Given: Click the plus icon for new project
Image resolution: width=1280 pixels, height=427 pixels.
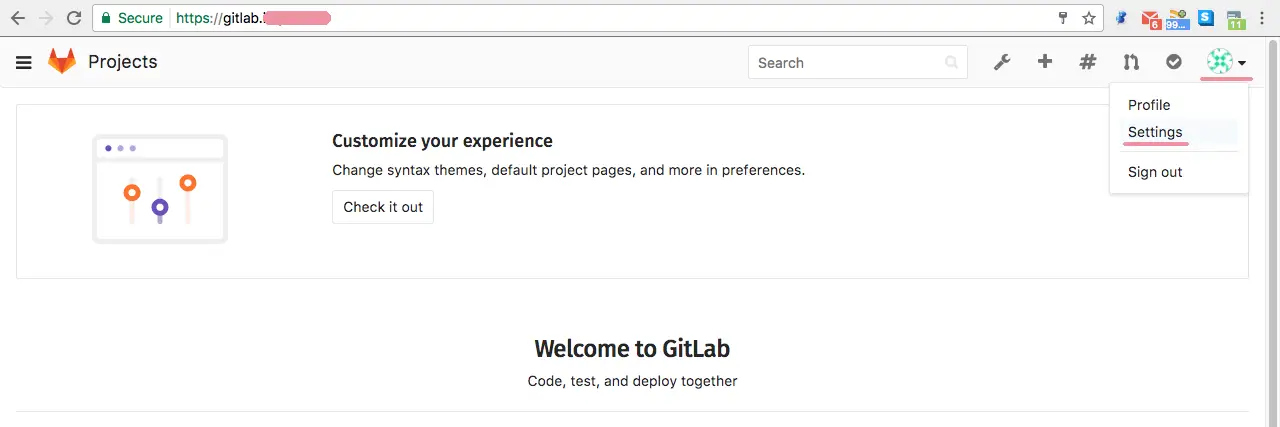Looking at the screenshot, I should coord(1045,62).
